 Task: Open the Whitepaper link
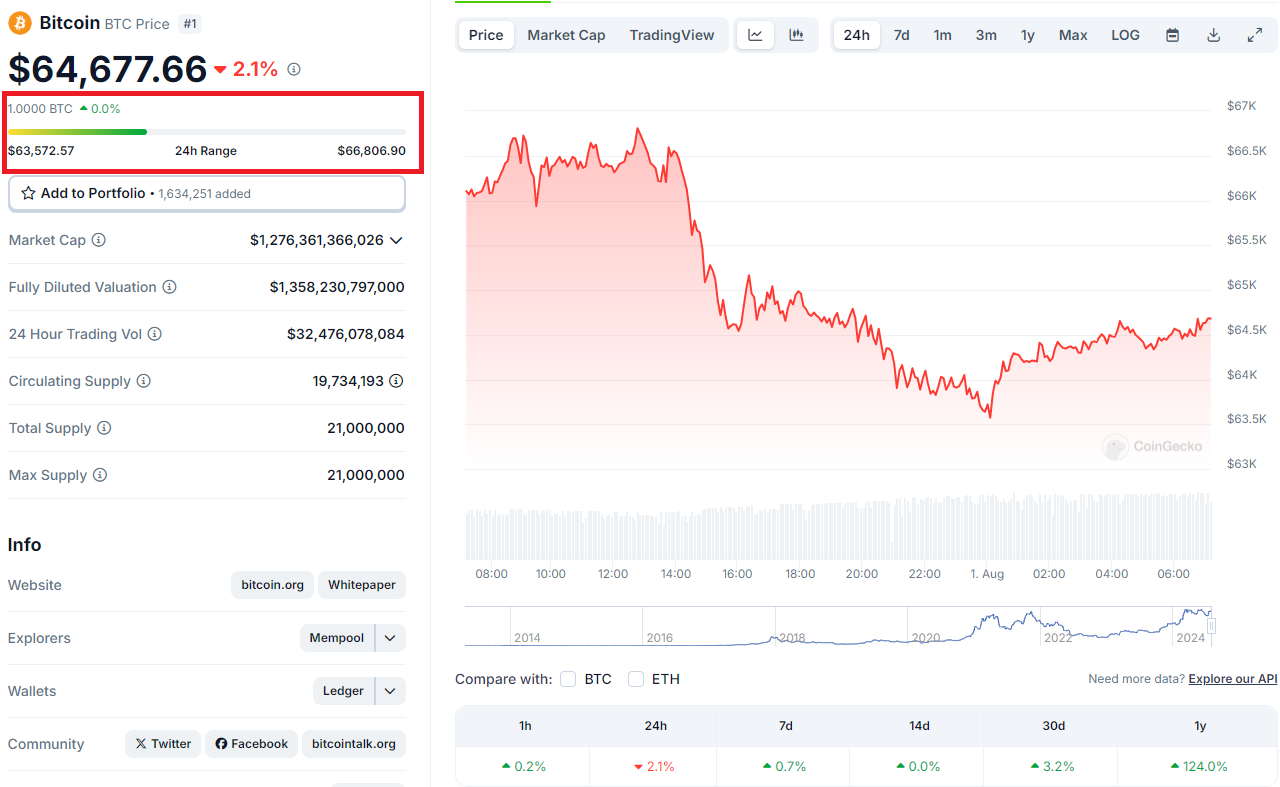362,585
